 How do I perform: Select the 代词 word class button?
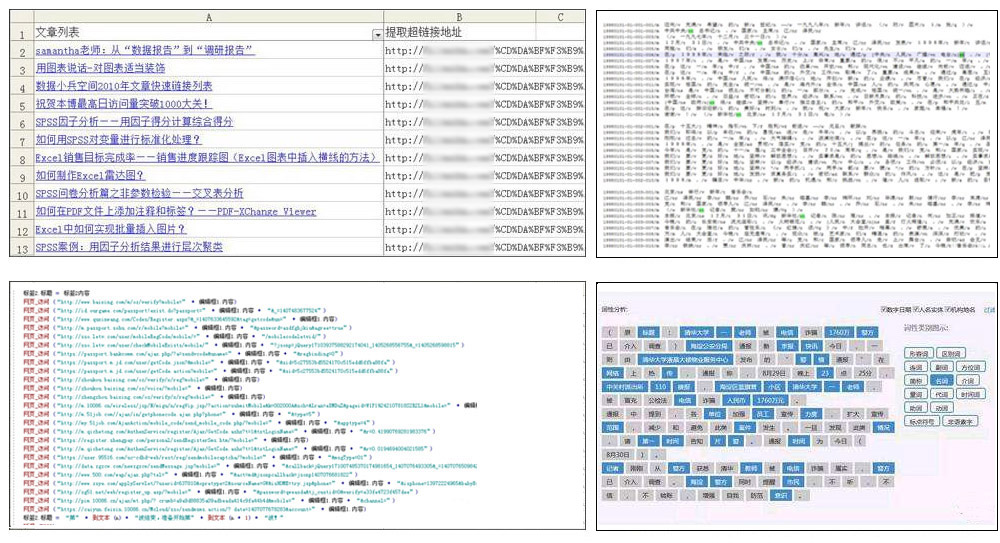point(942,394)
